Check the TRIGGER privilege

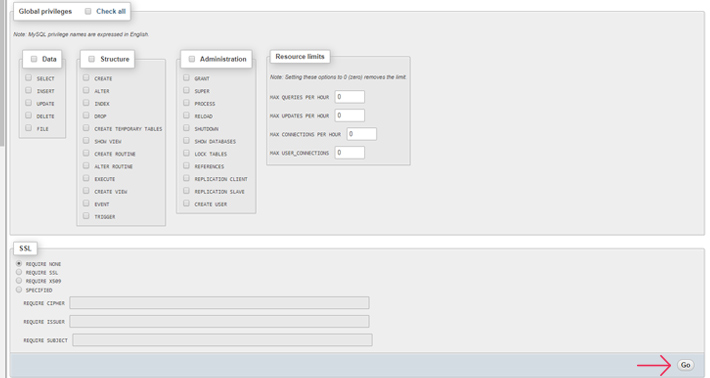86,216
